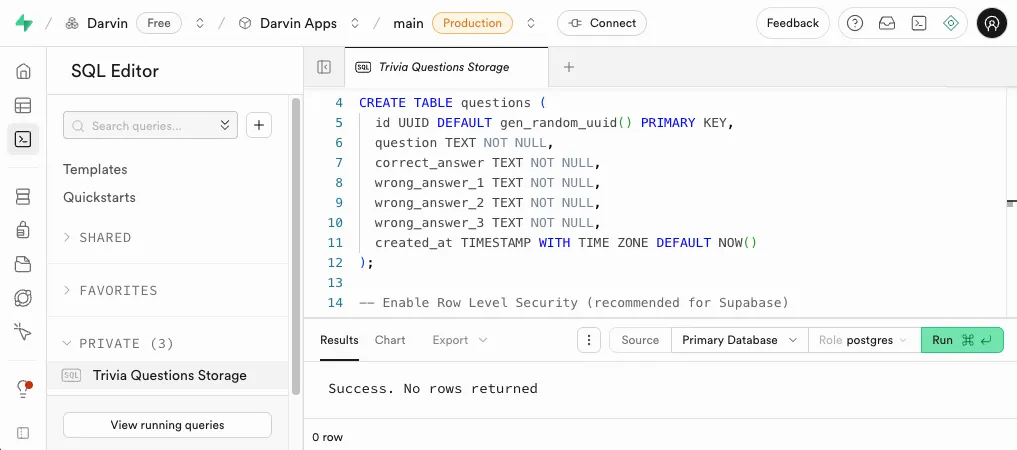
Task: Open the user account avatar
Action: pos(992,23)
